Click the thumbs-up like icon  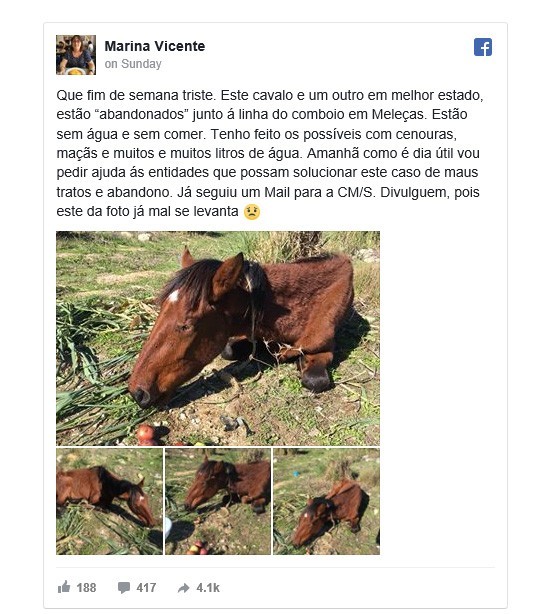64,587
